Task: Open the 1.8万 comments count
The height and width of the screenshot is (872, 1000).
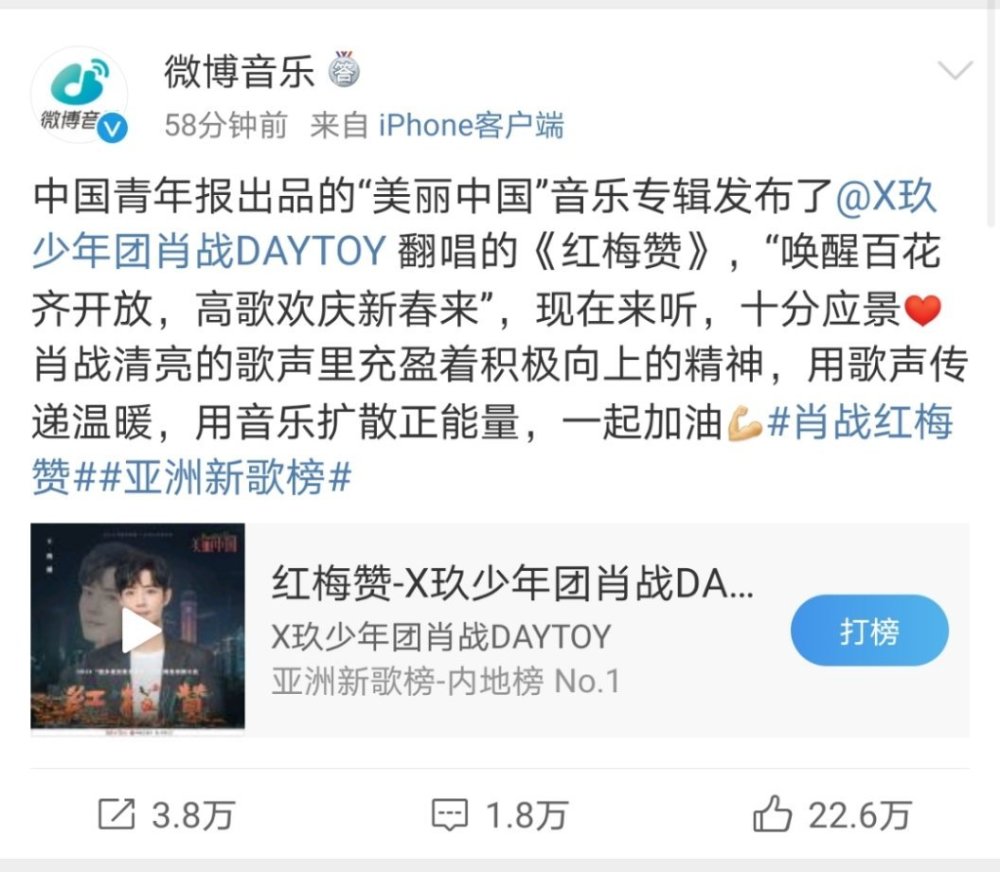Action: pos(527,815)
